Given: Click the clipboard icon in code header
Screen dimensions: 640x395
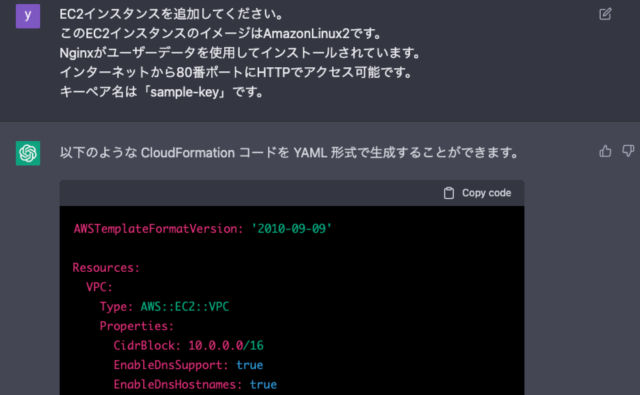Looking at the screenshot, I should (449, 193).
